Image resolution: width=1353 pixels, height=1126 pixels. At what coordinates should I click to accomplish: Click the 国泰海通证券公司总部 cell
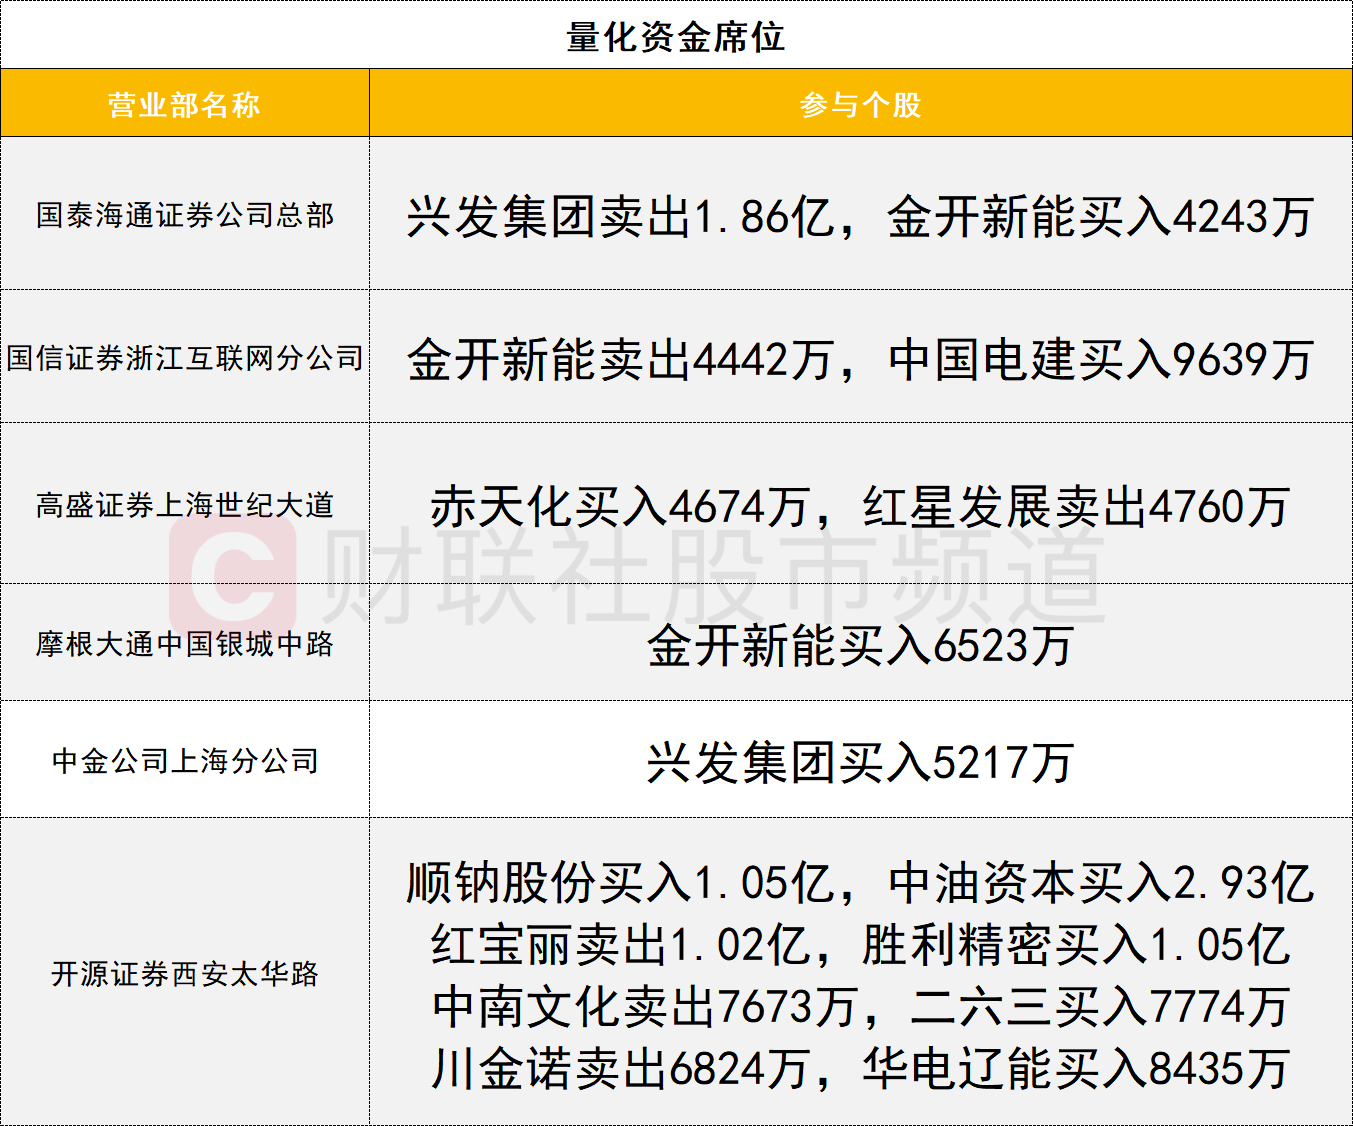[185, 215]
